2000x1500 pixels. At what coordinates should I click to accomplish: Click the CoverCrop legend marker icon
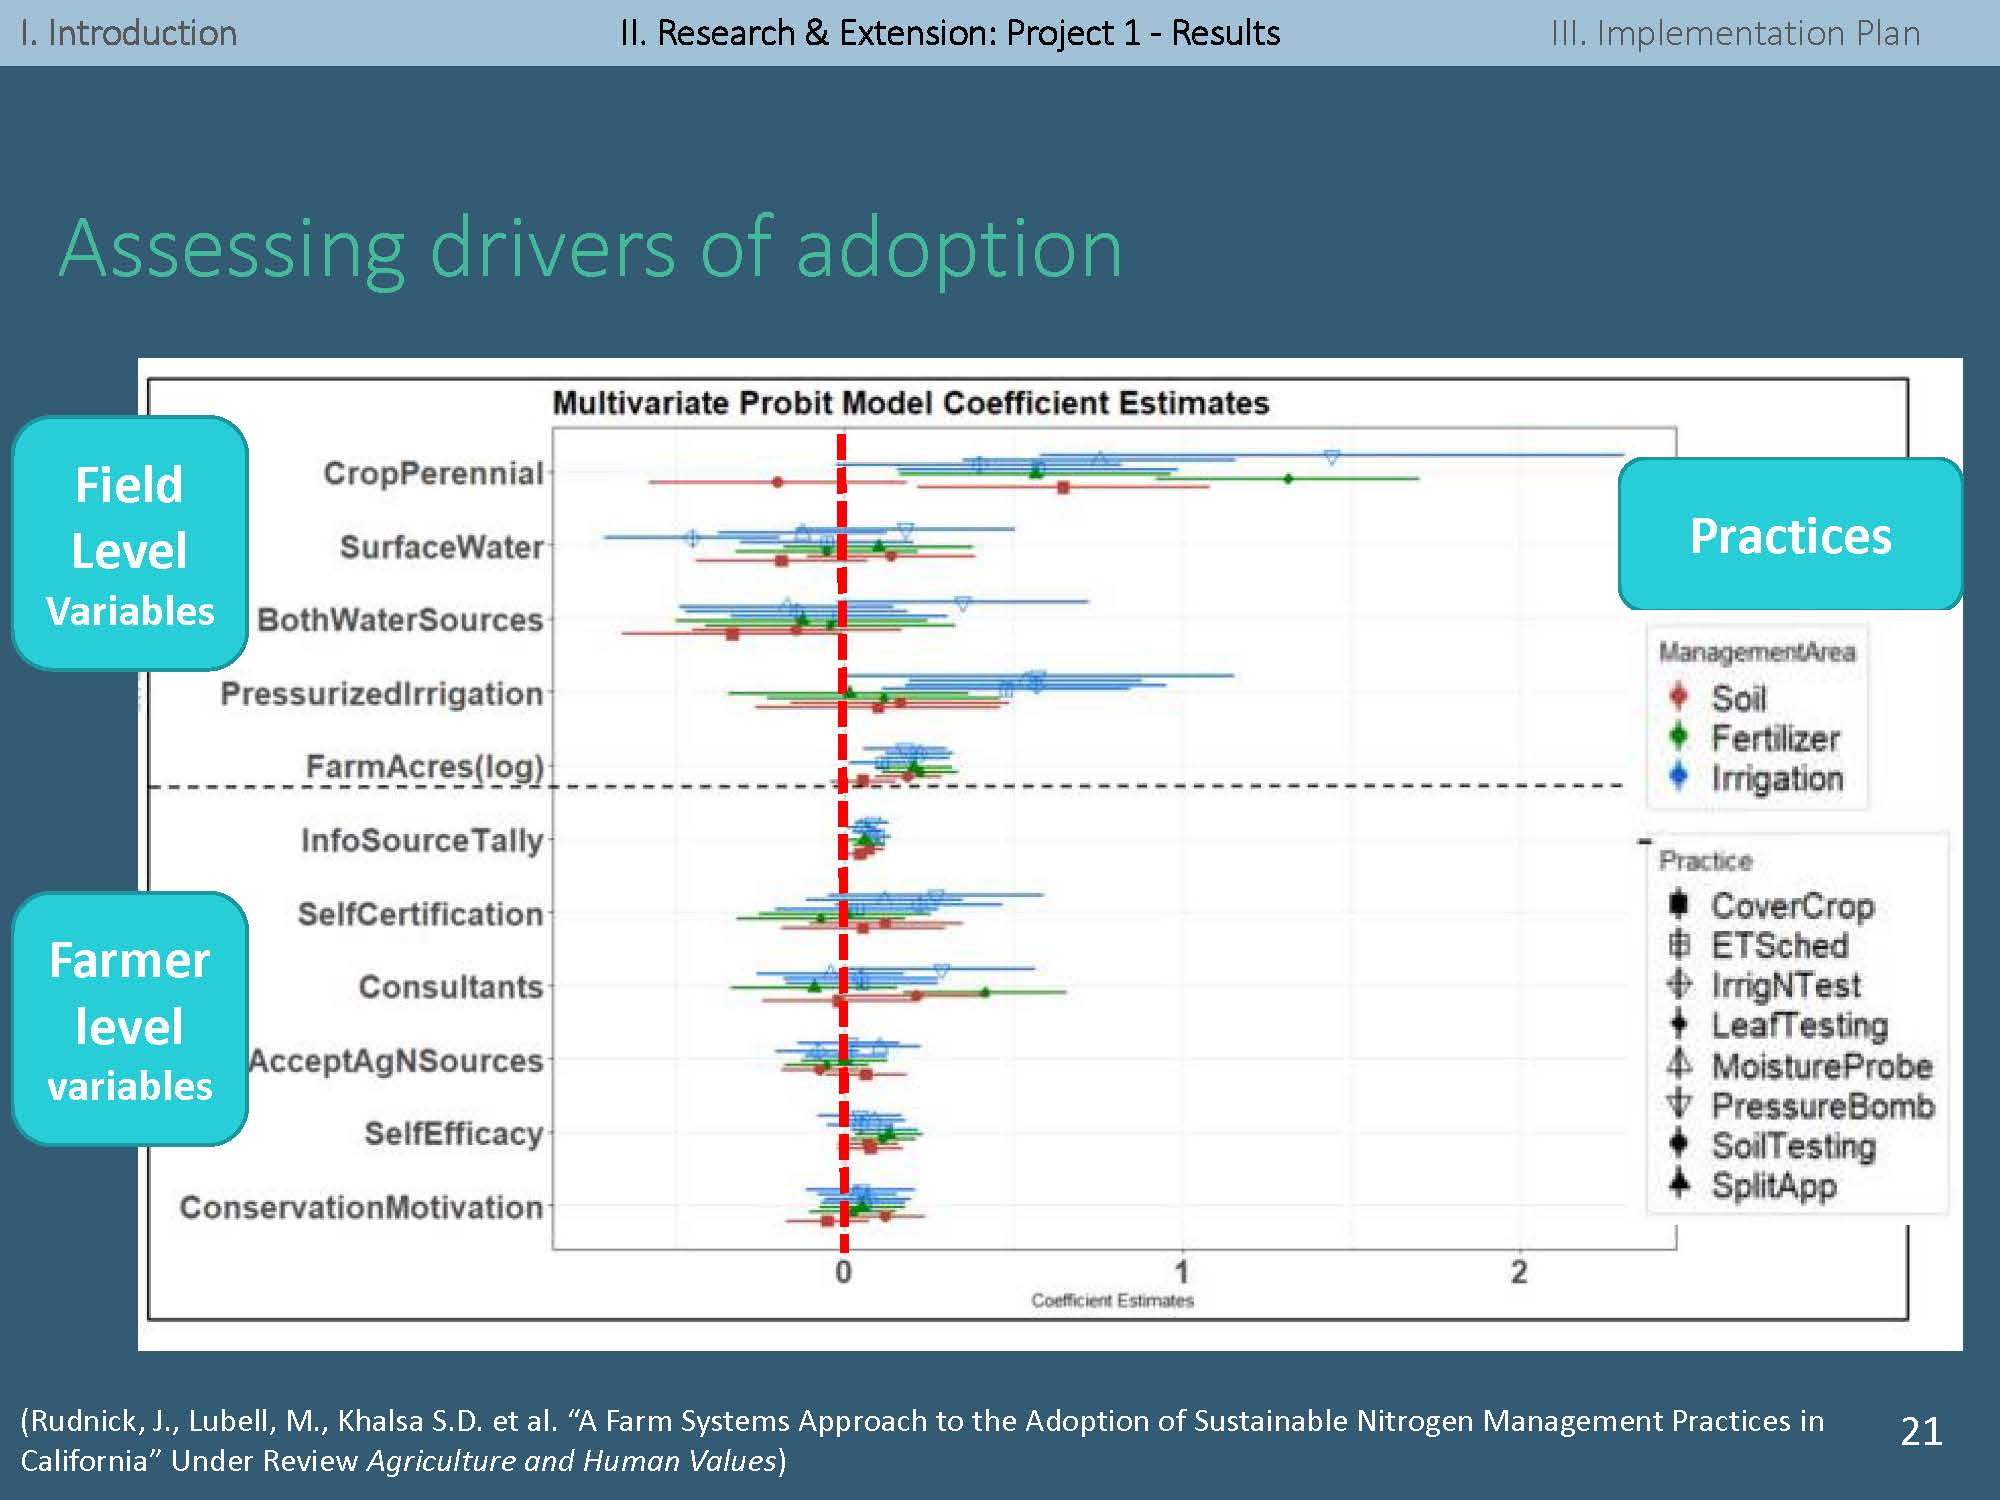pos(1679,904)
